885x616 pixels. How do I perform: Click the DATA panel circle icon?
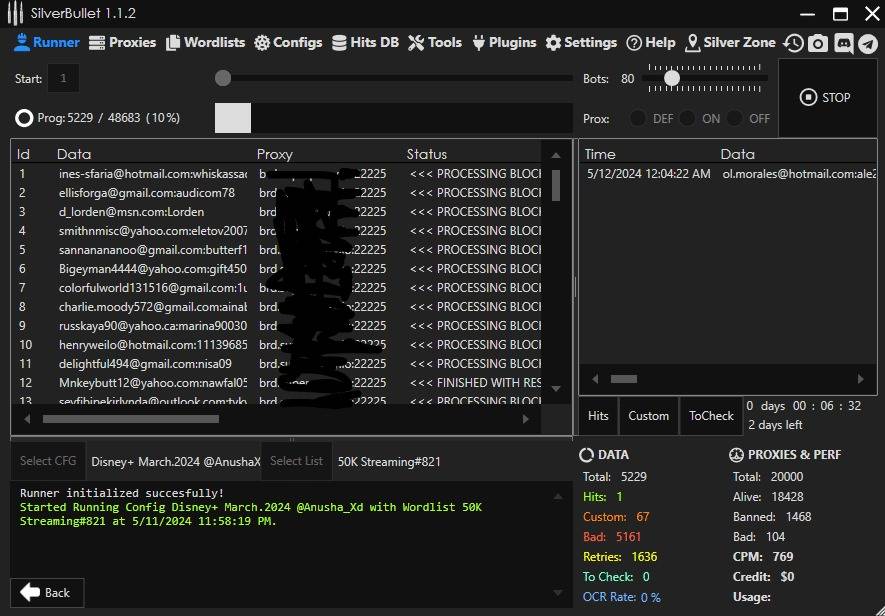[586, 455]
